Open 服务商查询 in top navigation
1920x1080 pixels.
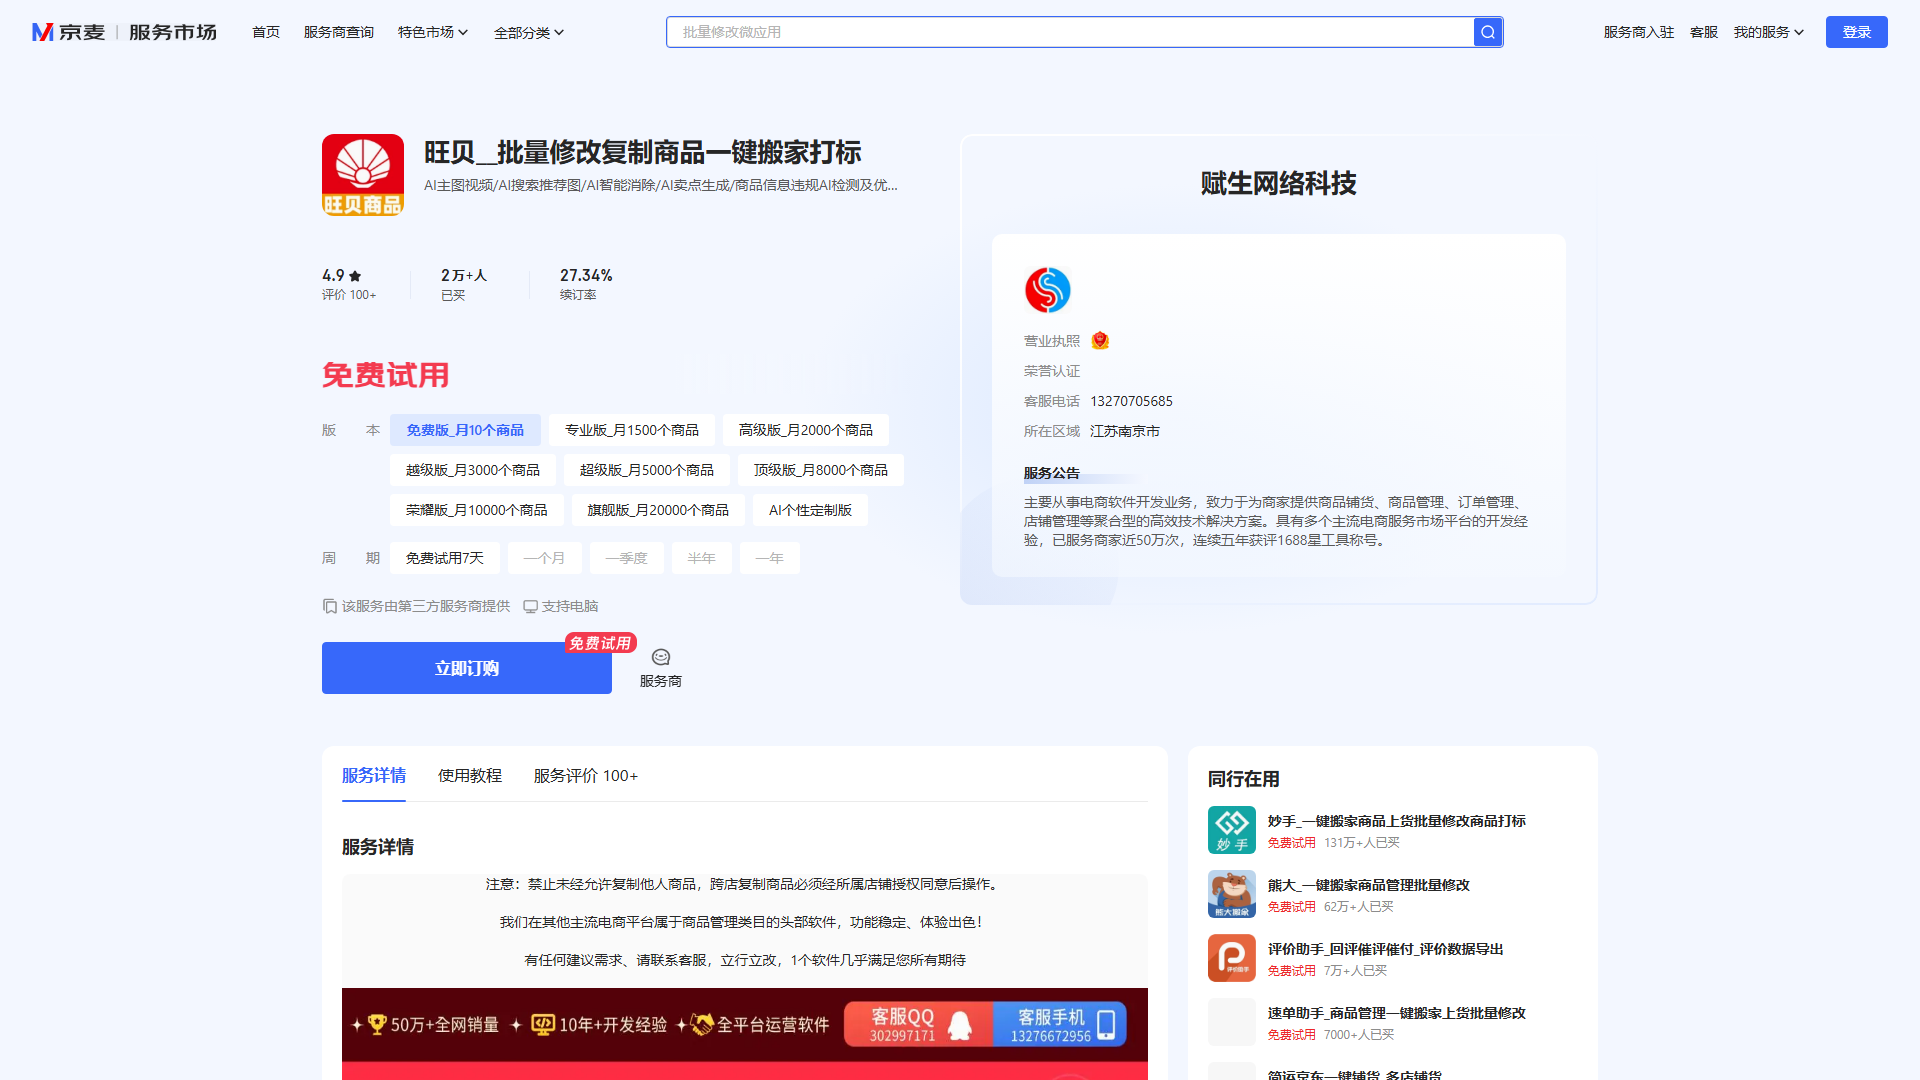[339, 32]
